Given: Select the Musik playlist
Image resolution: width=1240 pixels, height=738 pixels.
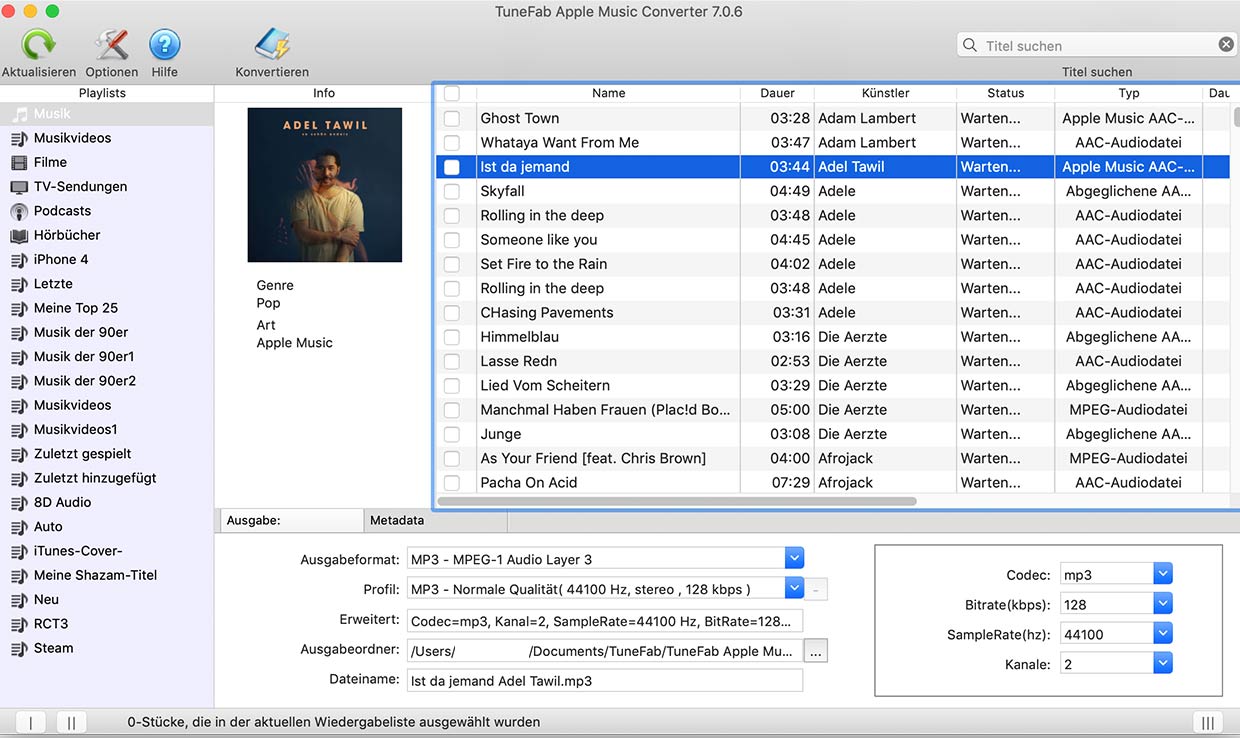Looking at the screenshot, I should pos(107,114).
